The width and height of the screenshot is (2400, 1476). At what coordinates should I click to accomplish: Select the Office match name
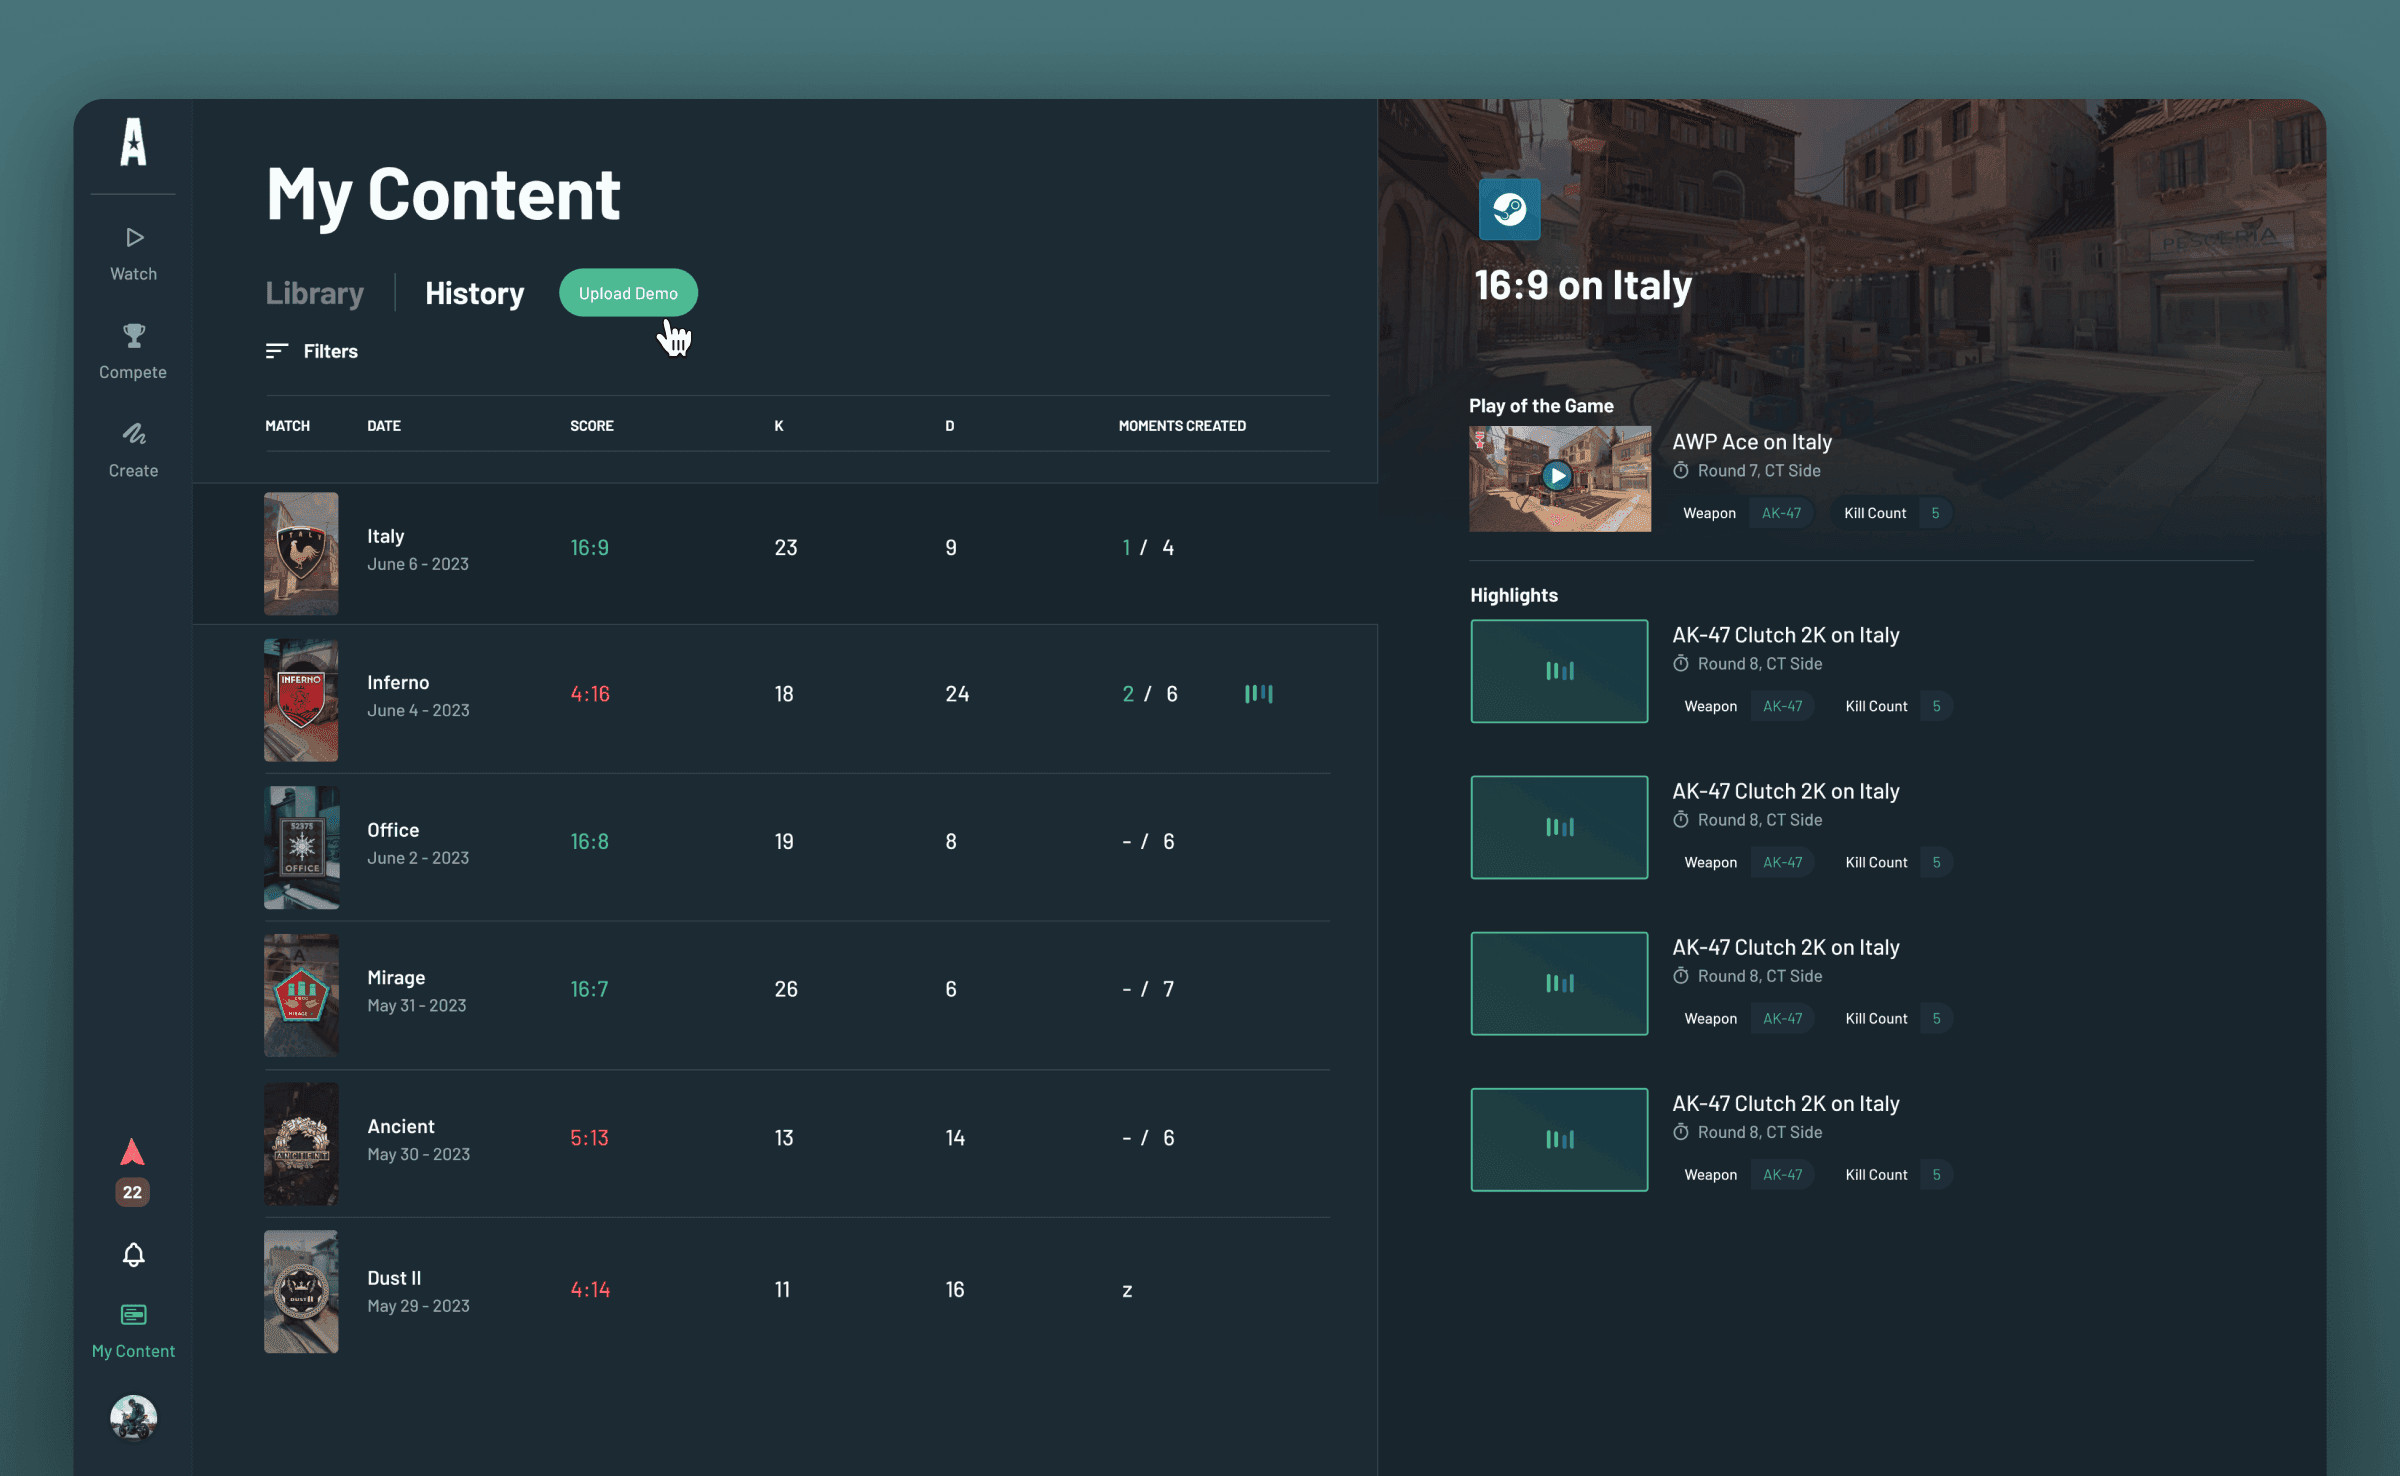point(393,830)
